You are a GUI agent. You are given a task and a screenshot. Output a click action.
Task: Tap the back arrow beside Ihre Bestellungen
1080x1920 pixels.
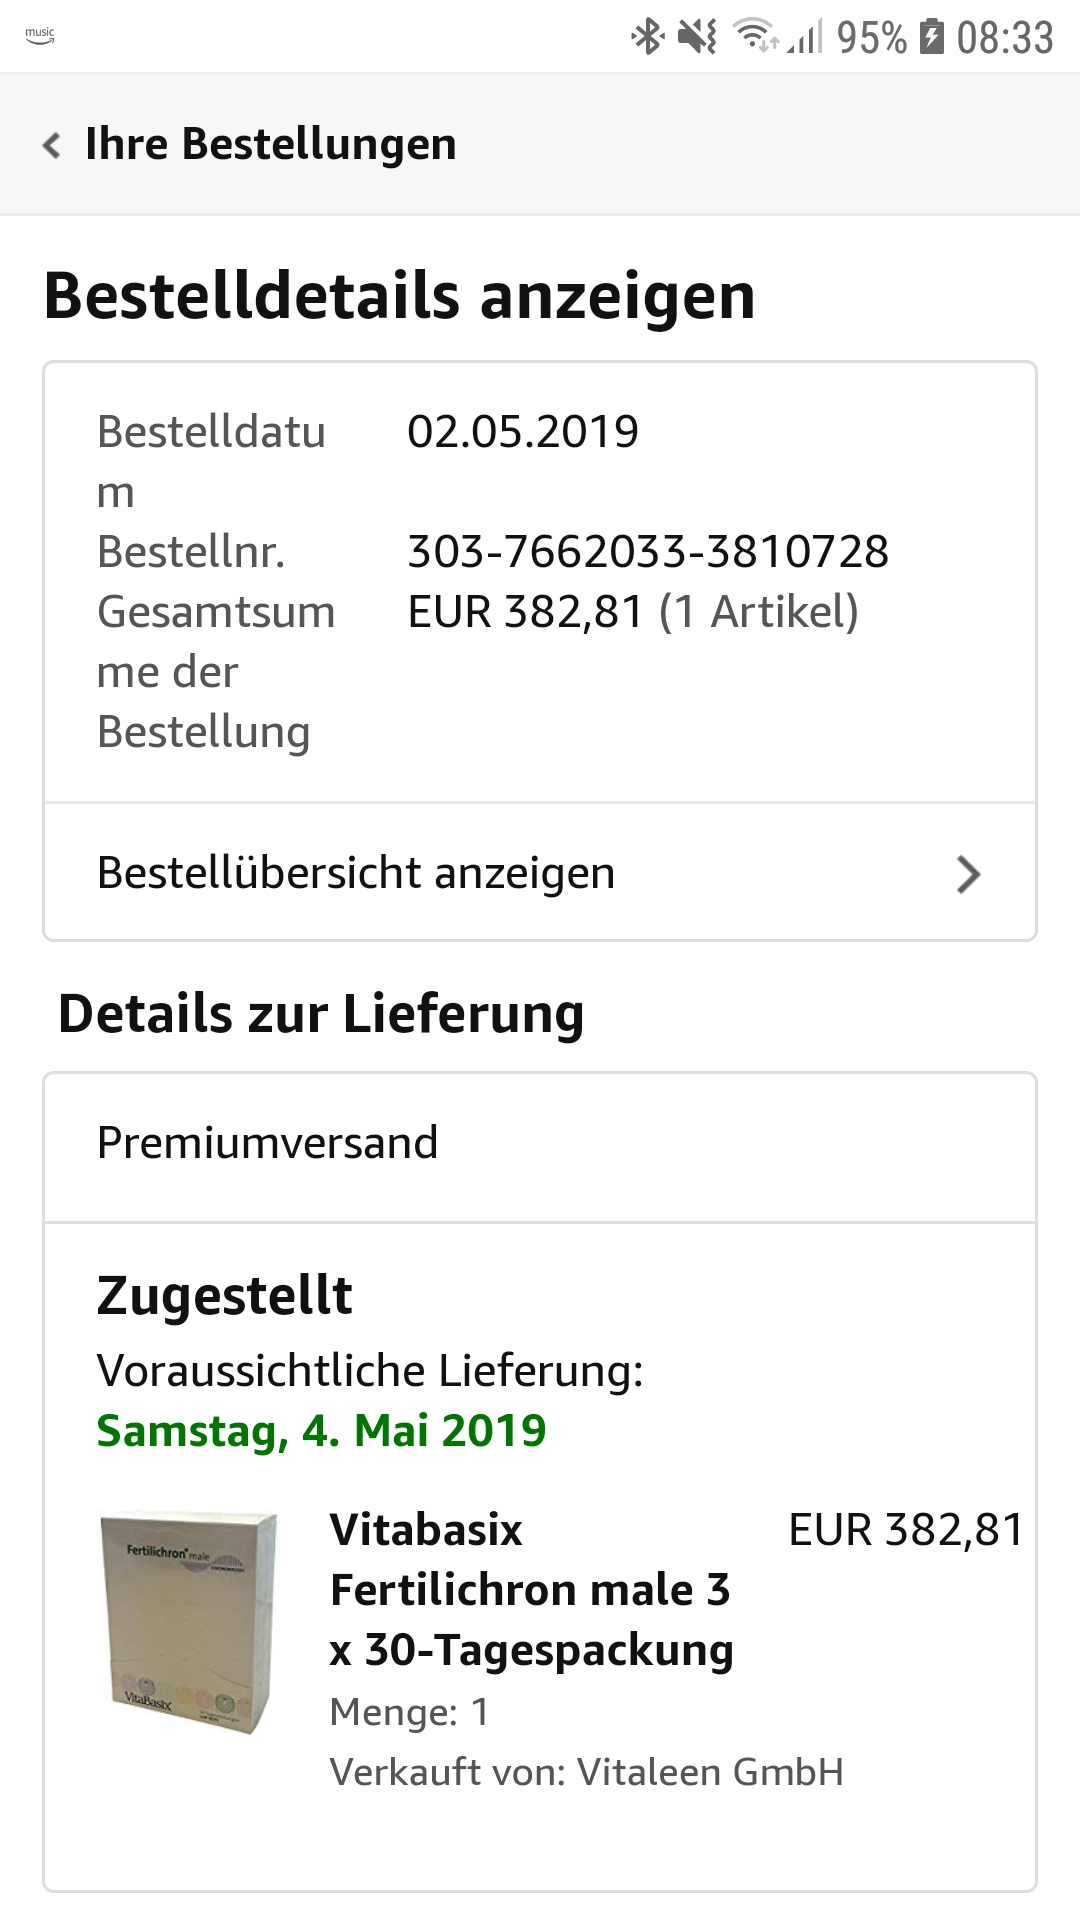[52, 145]
